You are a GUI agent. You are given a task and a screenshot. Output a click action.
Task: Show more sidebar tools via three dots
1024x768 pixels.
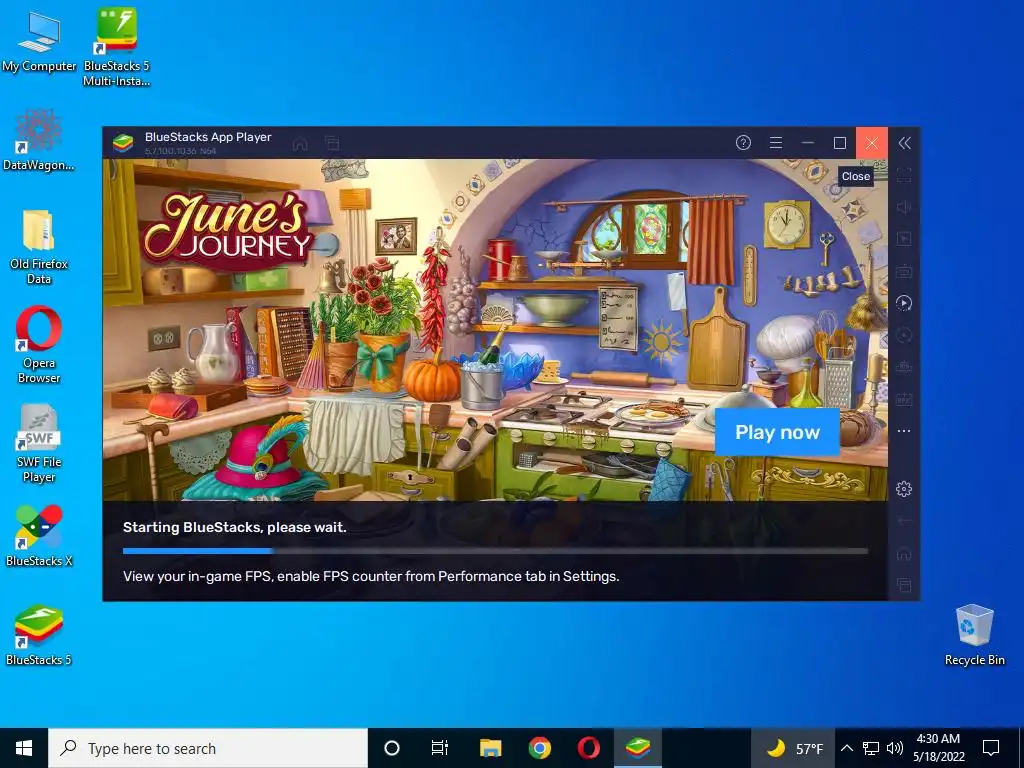[904, 431]
